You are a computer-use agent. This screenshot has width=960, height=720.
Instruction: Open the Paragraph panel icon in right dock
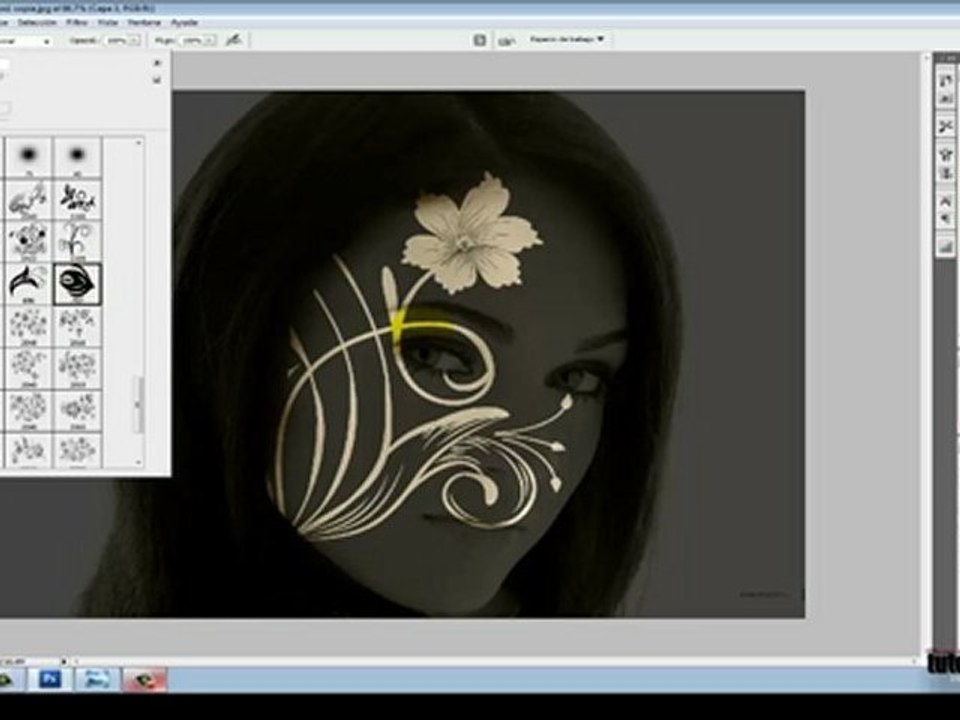point(946,219)
